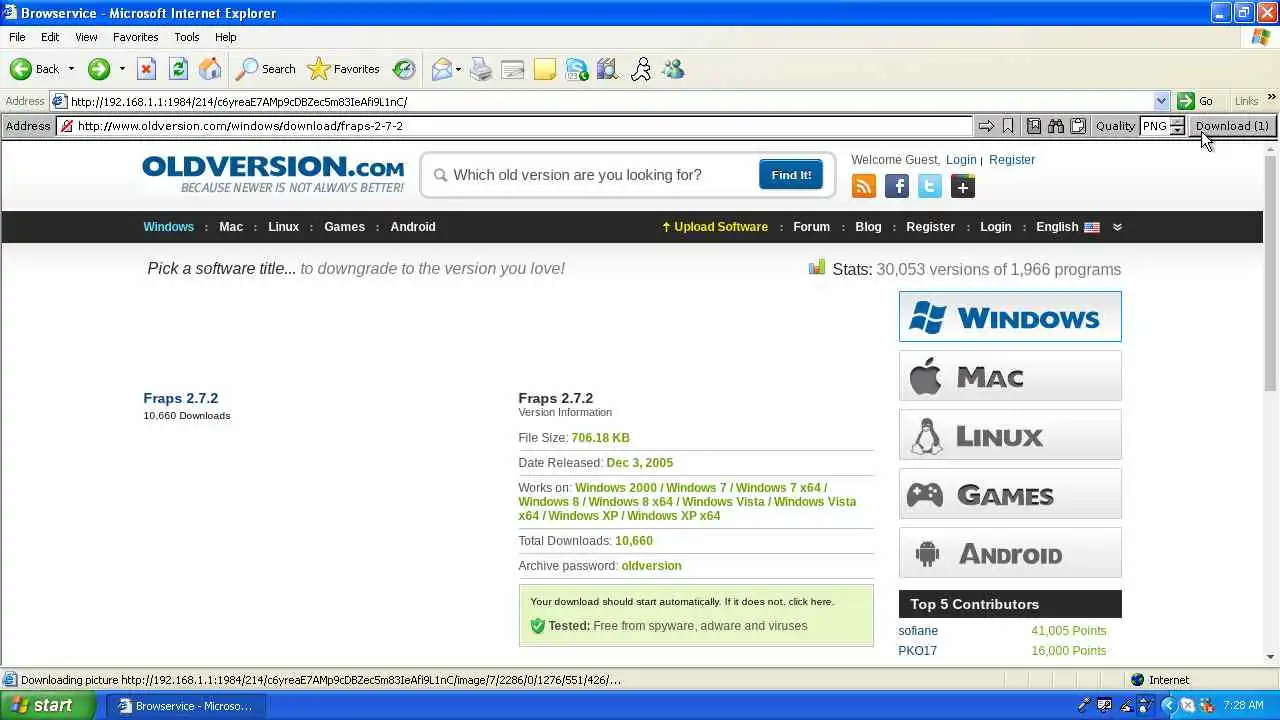The width and height of the screenshot is (1280, 720).
Task: Refresh the page using the Refresh icon
Action: click(178, 69)
